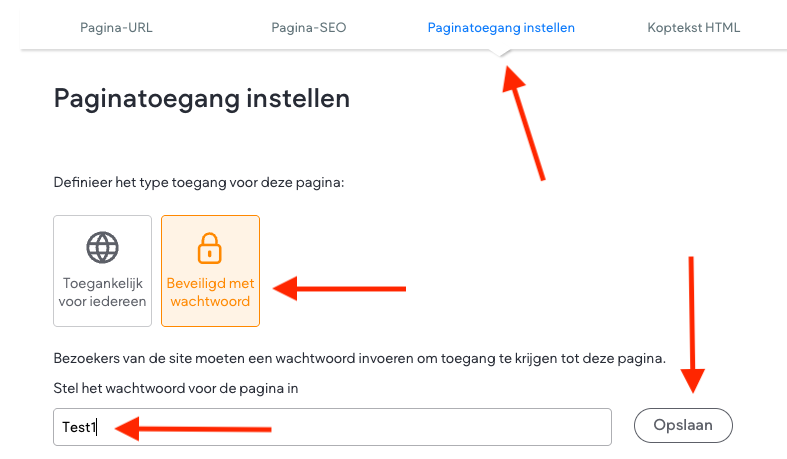The width and height of the screenshot is (787, 459).
Task: Click the 'Stel het wachtwoord' field label
Action: [x=176, y=388]
